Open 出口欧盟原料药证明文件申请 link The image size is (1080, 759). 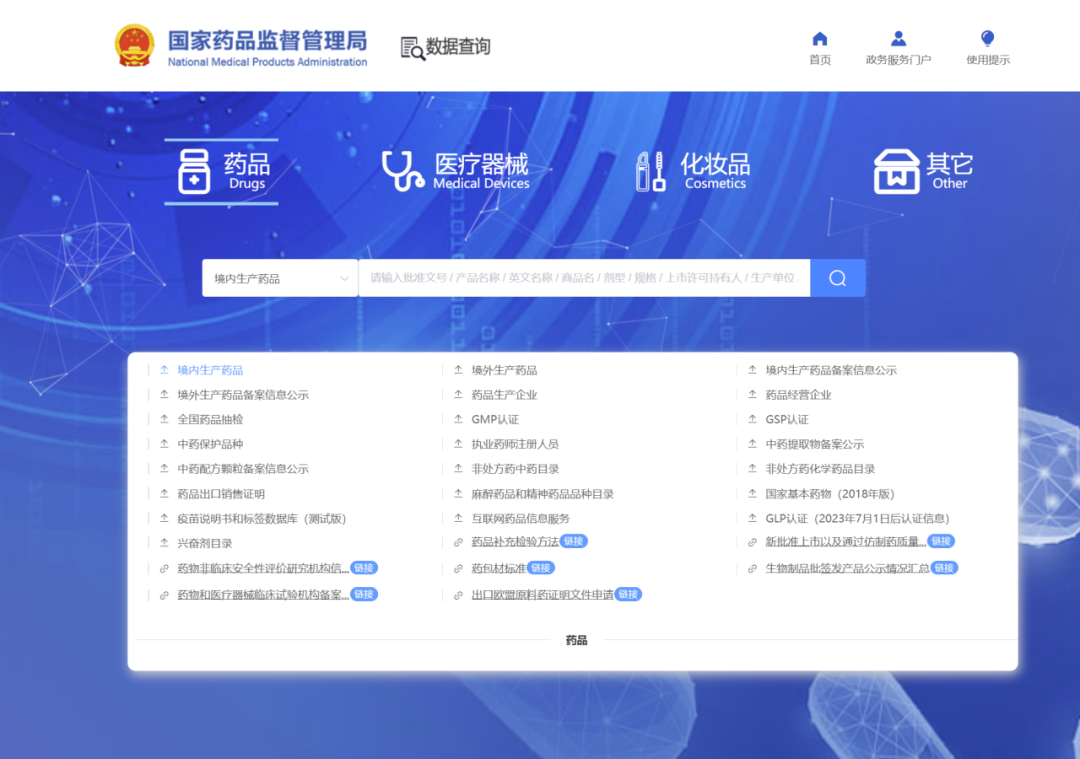click(543, 594)
